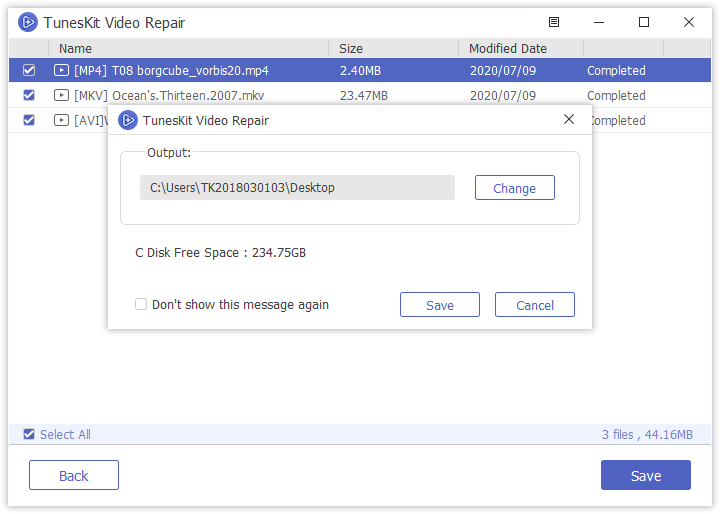Select Ocean's.Thirteen.2007.mkv file name
720x514 pixels.
(x=188, y=96)
